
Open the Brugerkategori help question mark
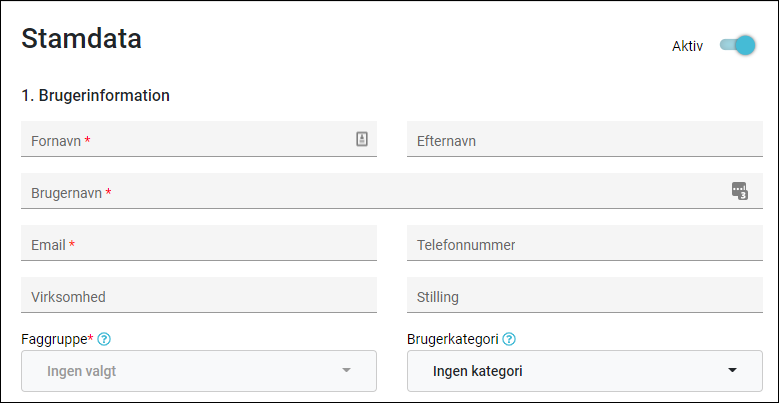click(x=509, y=339)
